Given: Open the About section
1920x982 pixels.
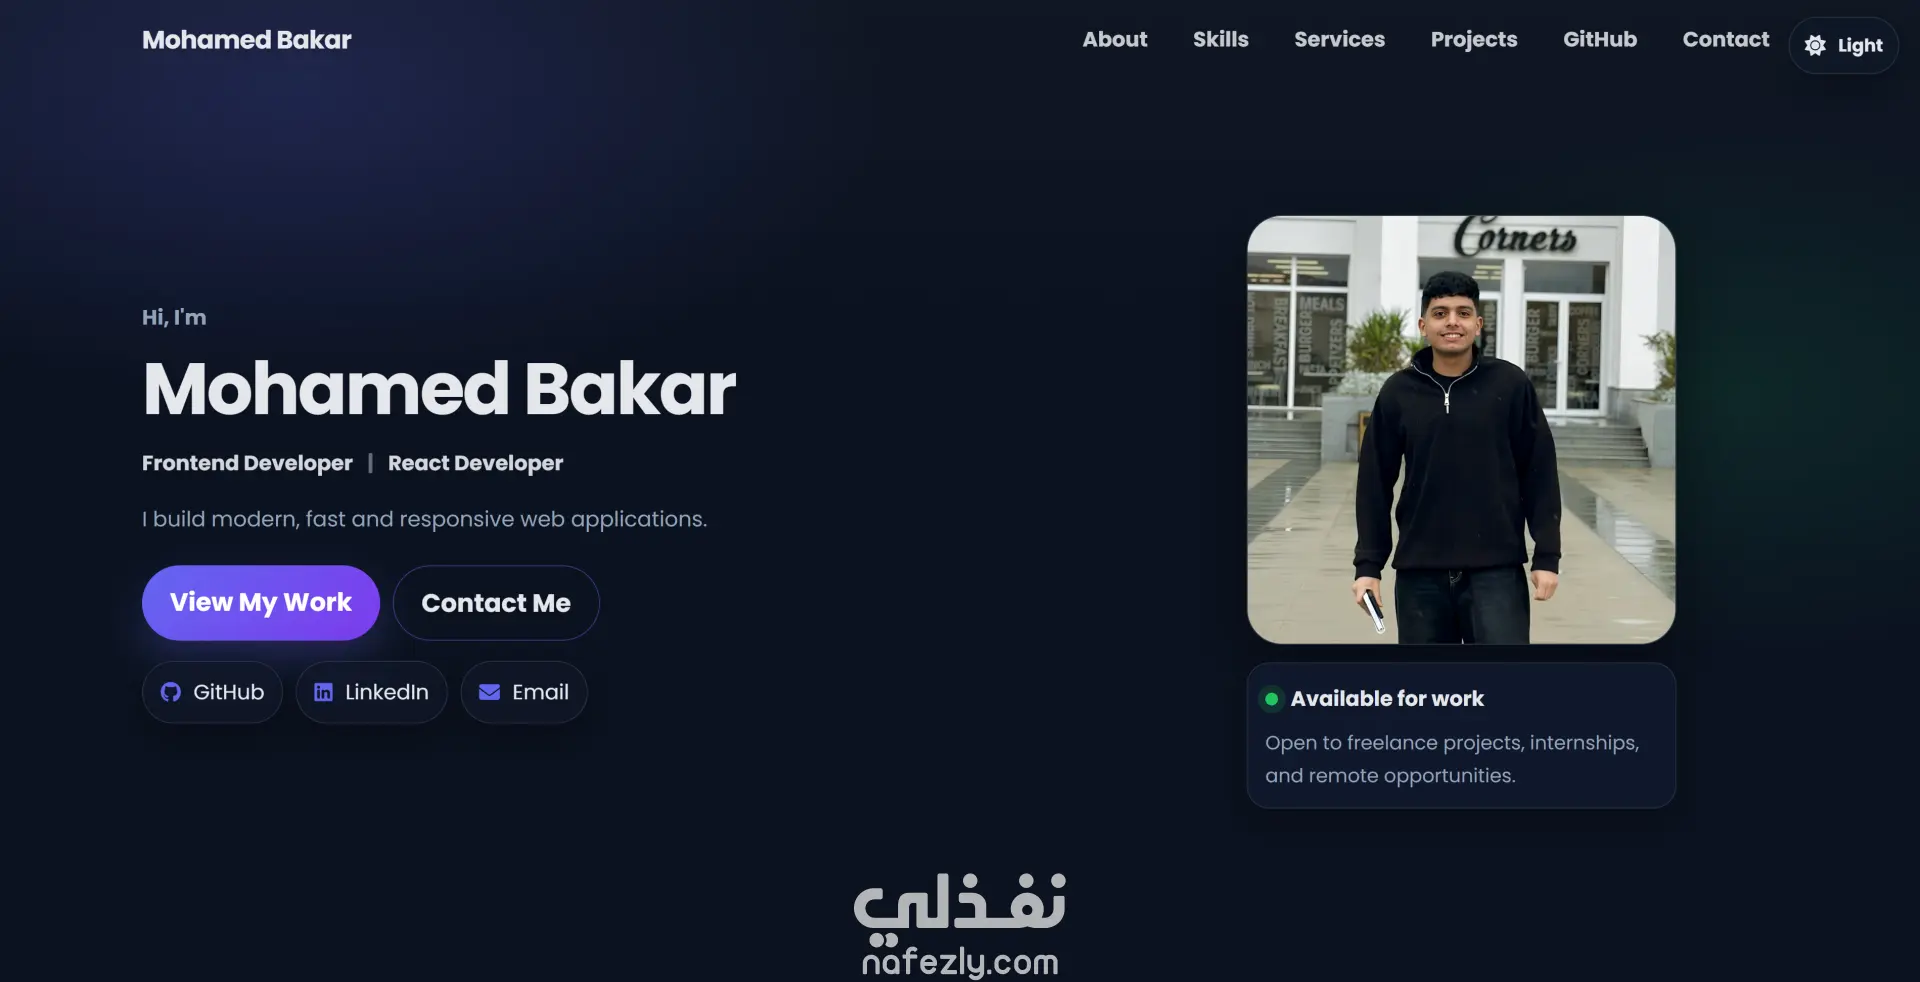Looking at the screenshot, I should tap(1115, 39).
